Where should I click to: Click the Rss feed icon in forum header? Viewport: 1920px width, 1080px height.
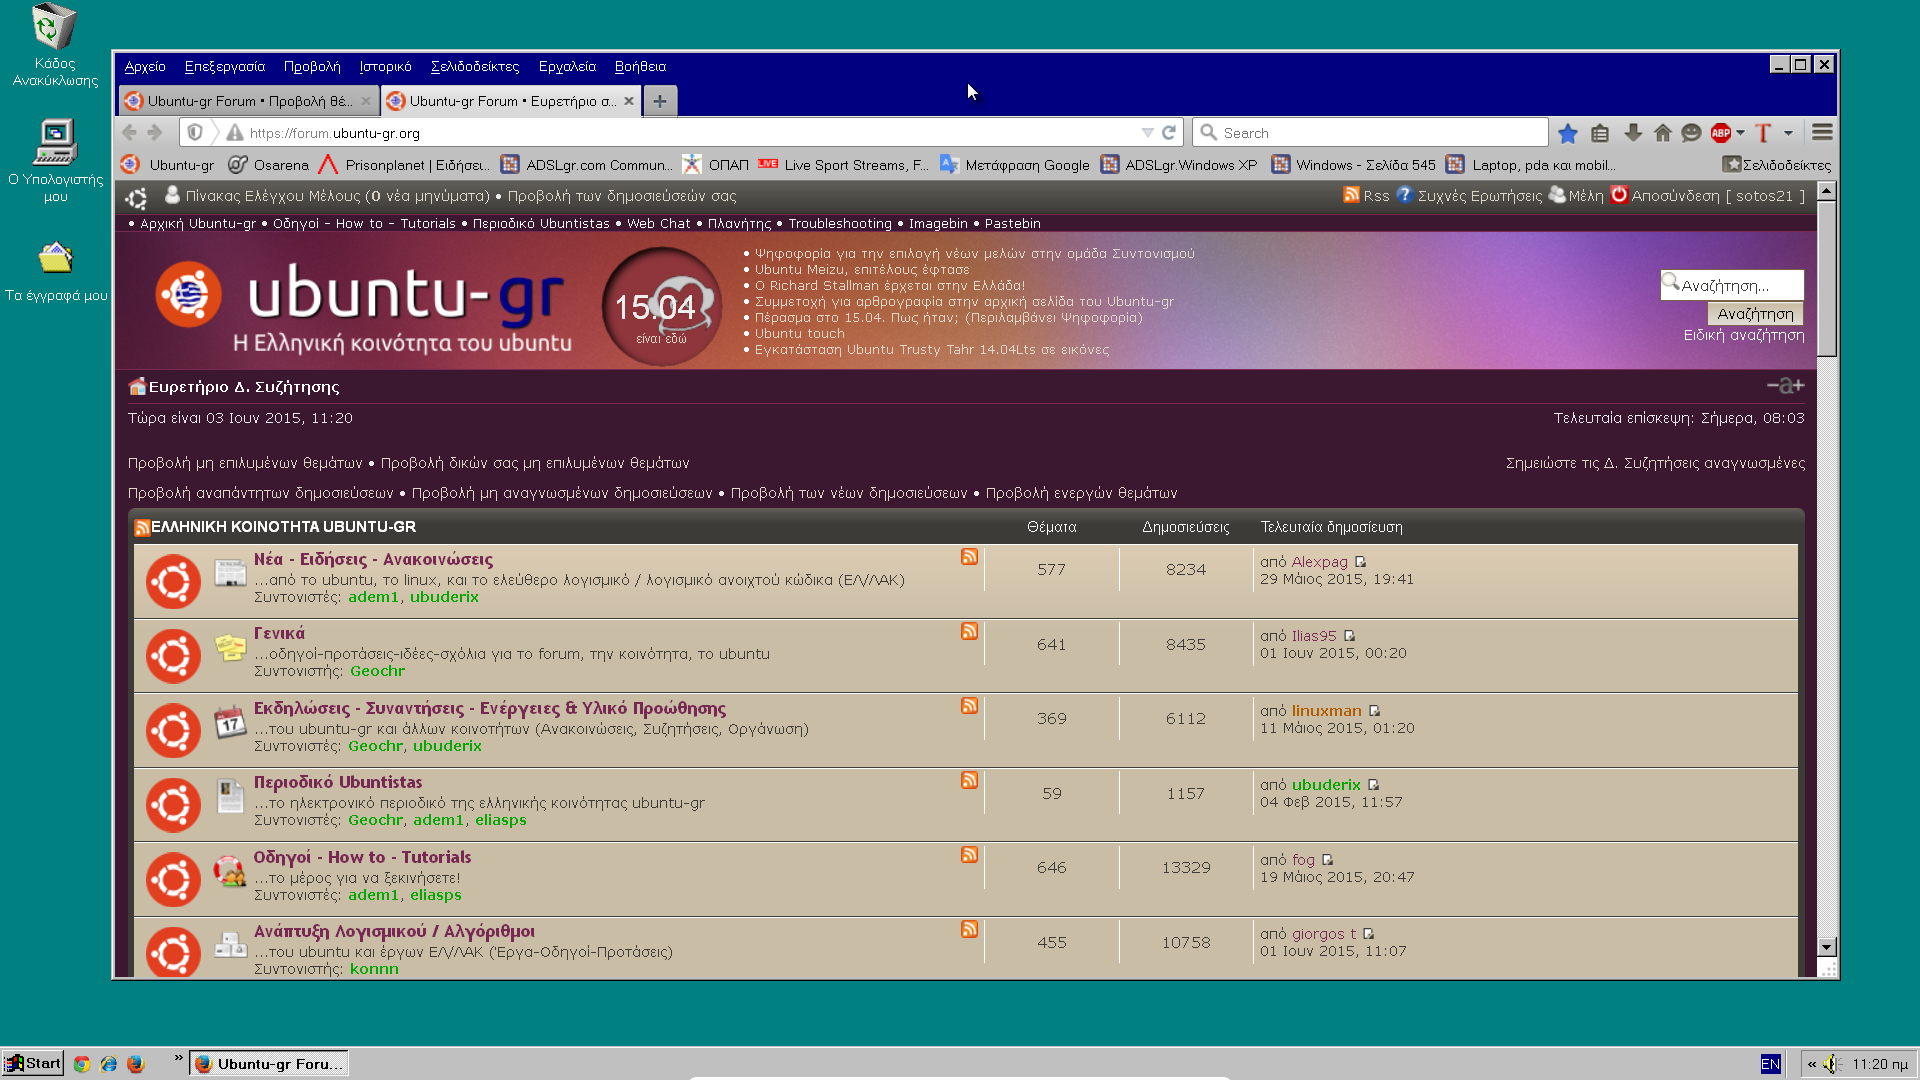coord(1351,195)
